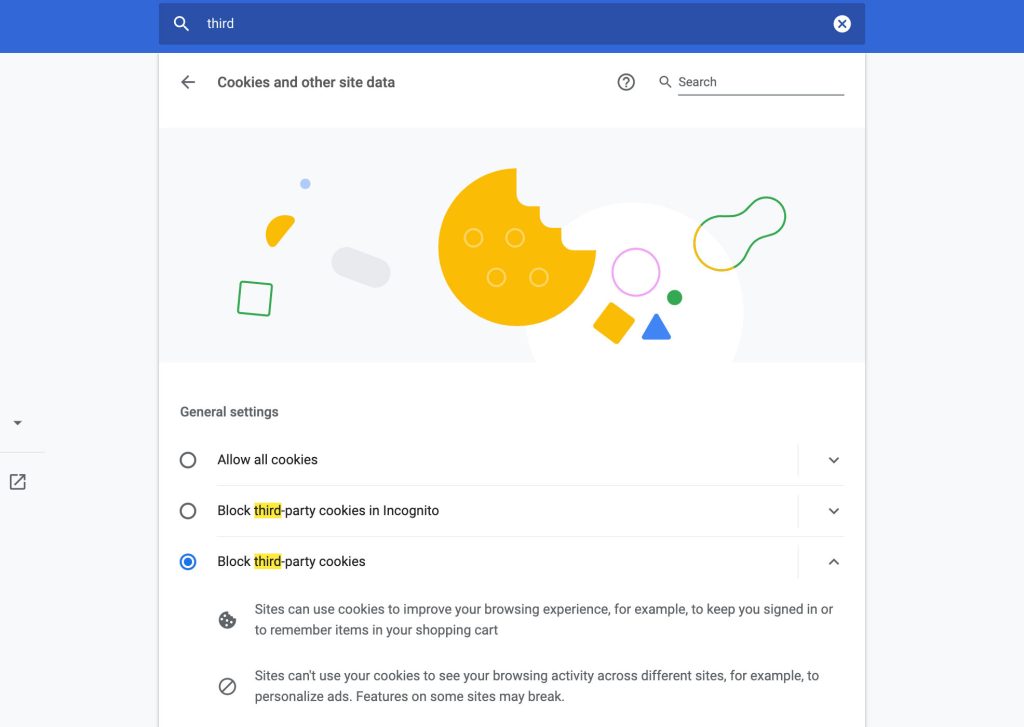Image resolution: width=1024 pixels, height=727 pixels.
Task: Expand Block third-party cookies in Incognito details
Action: pyautogui.click(x=833, y=511)
